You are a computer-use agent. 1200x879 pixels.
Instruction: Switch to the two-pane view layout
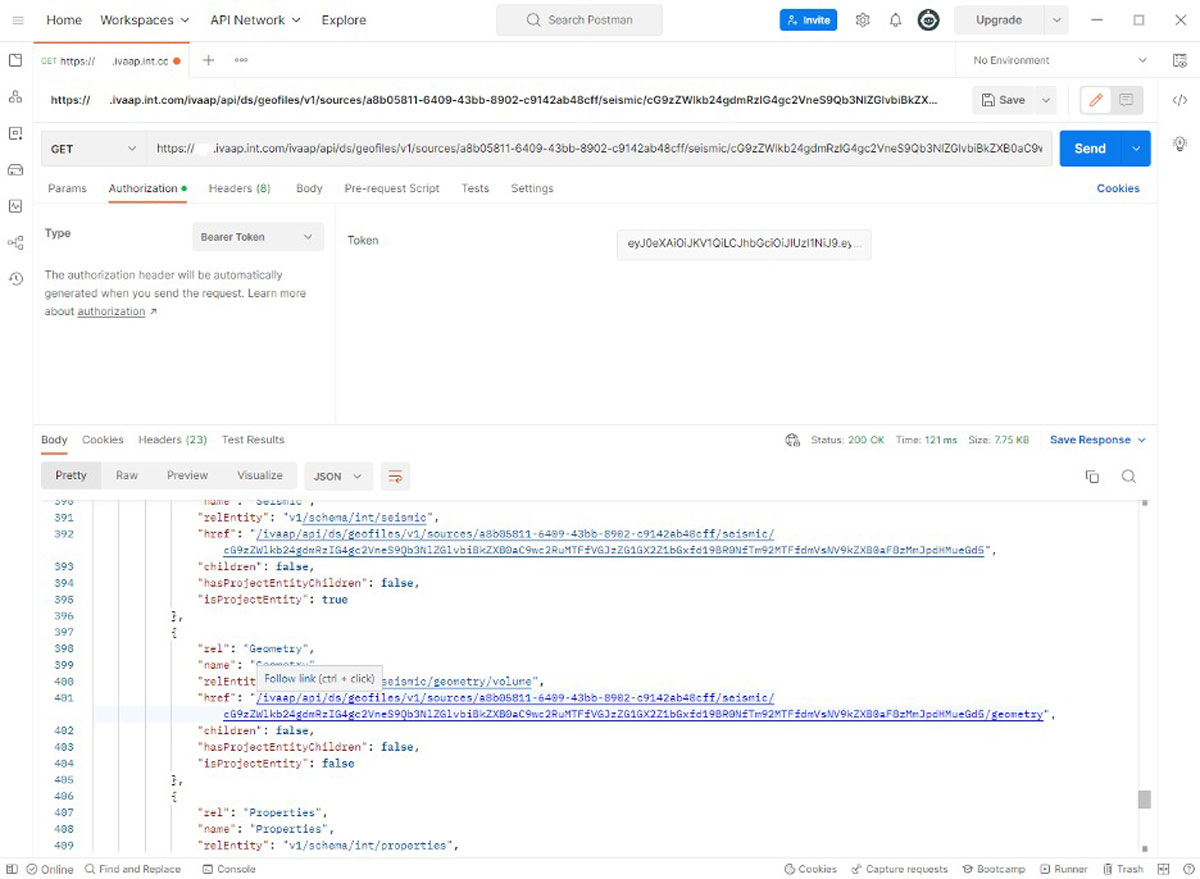tap(1163, 869)
